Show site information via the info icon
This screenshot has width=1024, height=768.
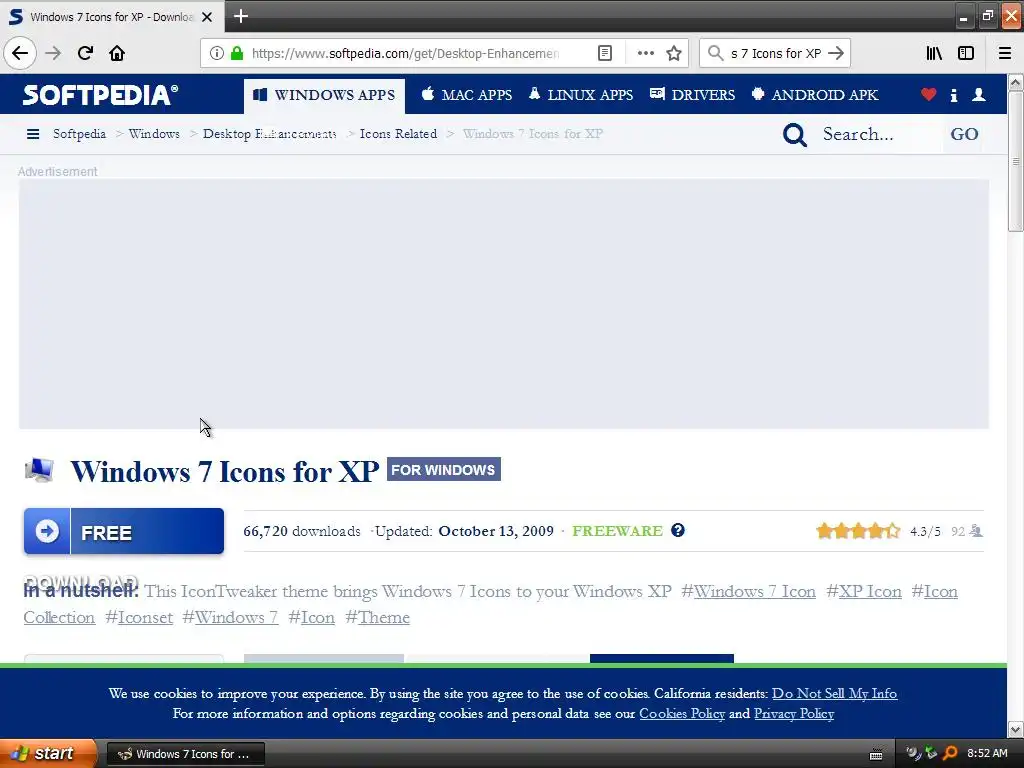217,53
